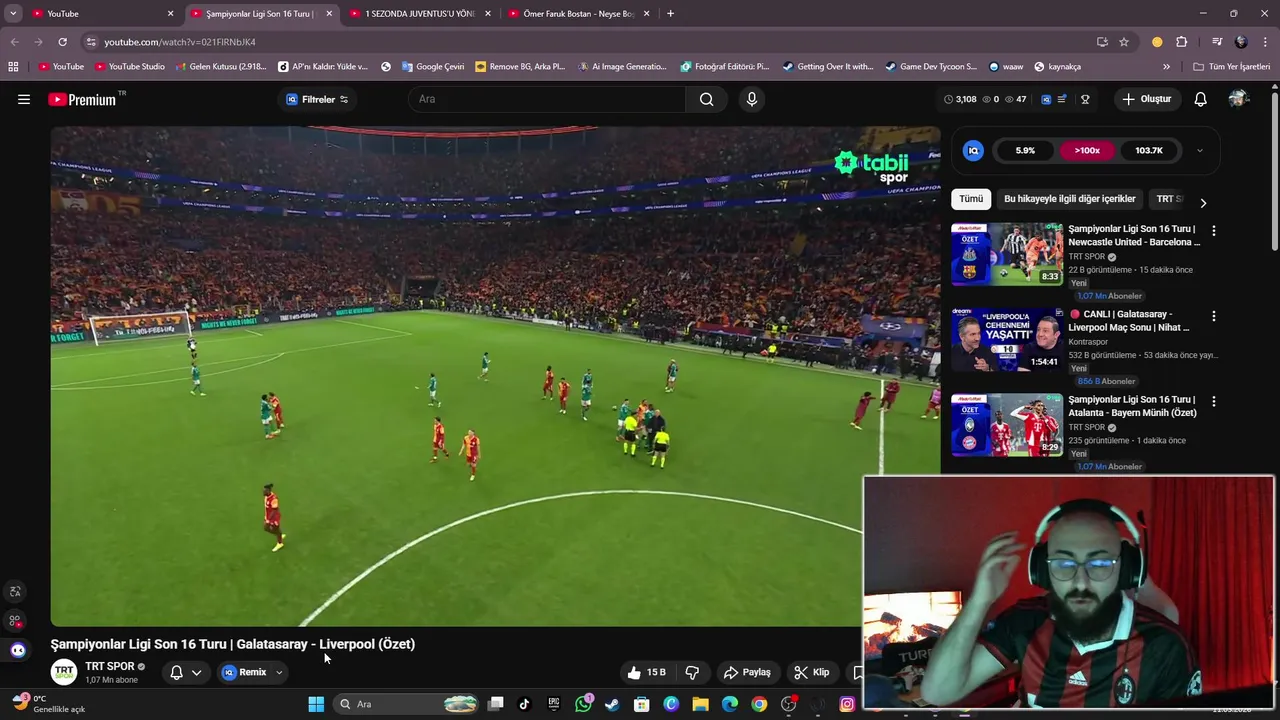Click TRT SPOR channel name under video

[110, 666]
